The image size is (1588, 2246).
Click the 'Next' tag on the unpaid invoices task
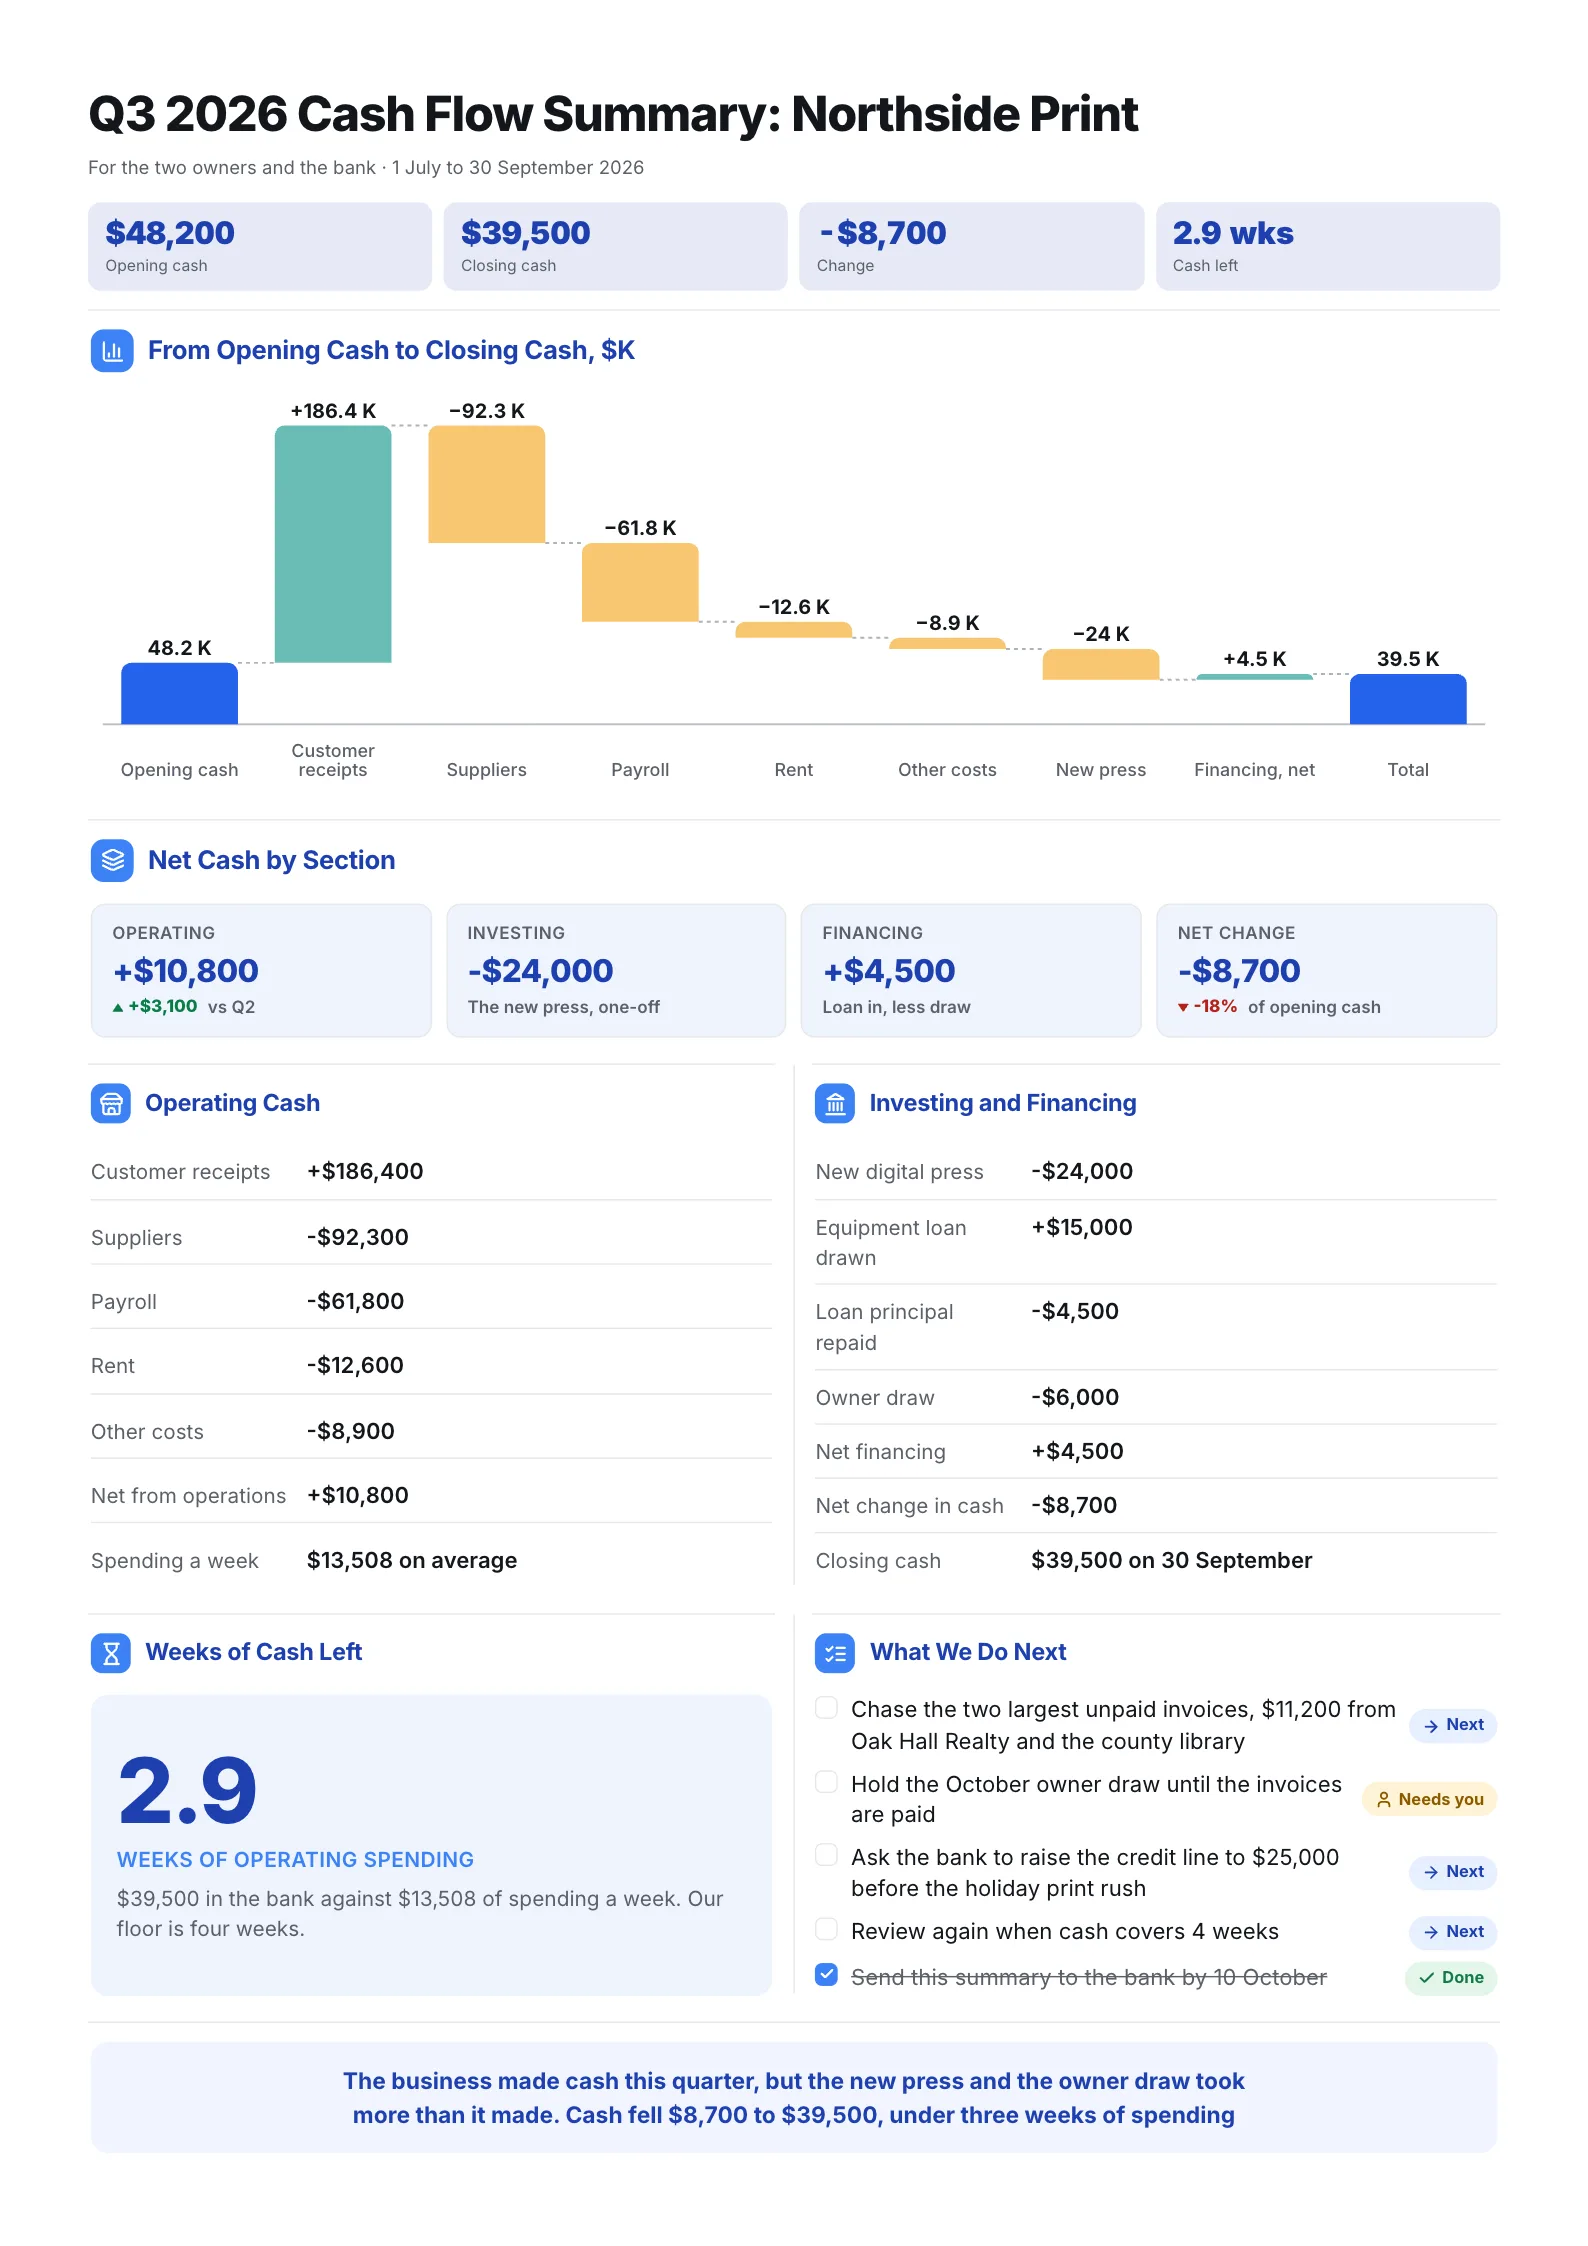pos(1453,1725)
